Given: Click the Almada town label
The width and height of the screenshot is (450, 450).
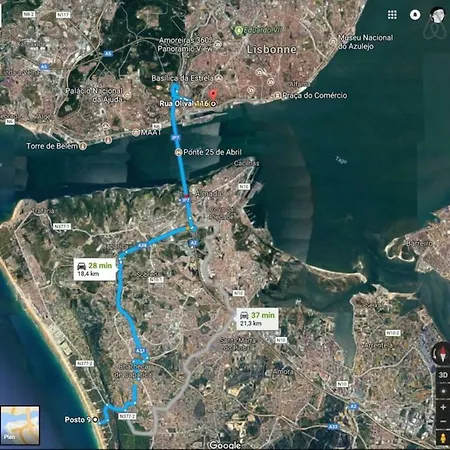Looking at the screenshot, I should point(208,194).
